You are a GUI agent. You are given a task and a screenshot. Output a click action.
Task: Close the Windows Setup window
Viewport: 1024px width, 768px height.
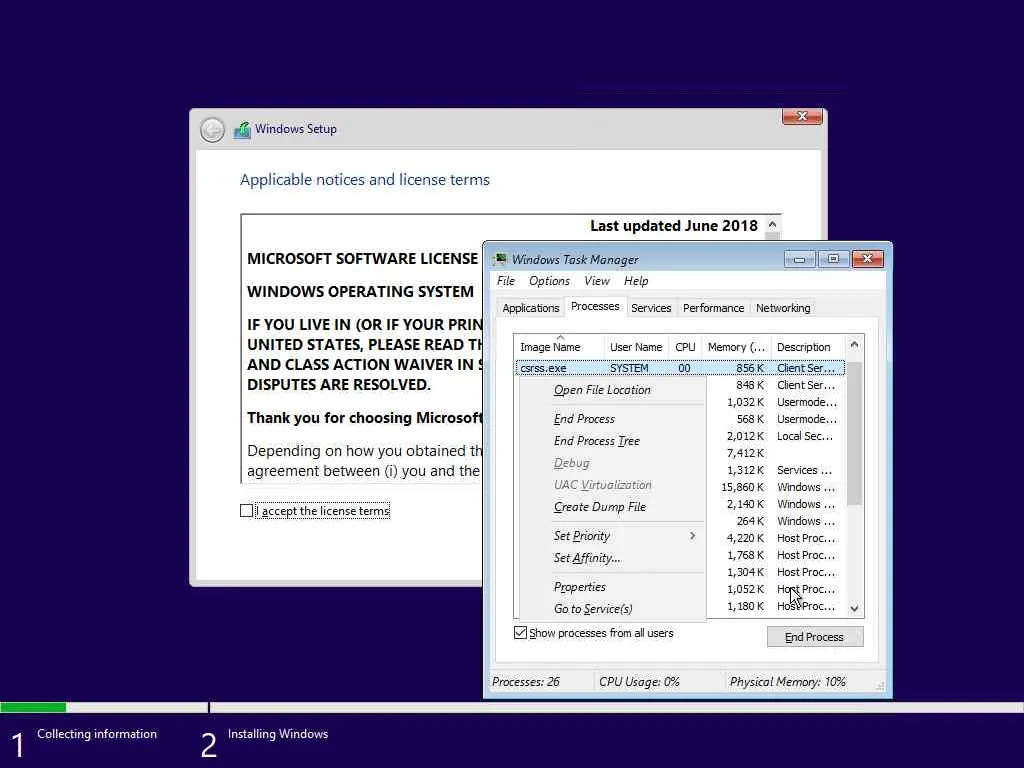(802, 116)
